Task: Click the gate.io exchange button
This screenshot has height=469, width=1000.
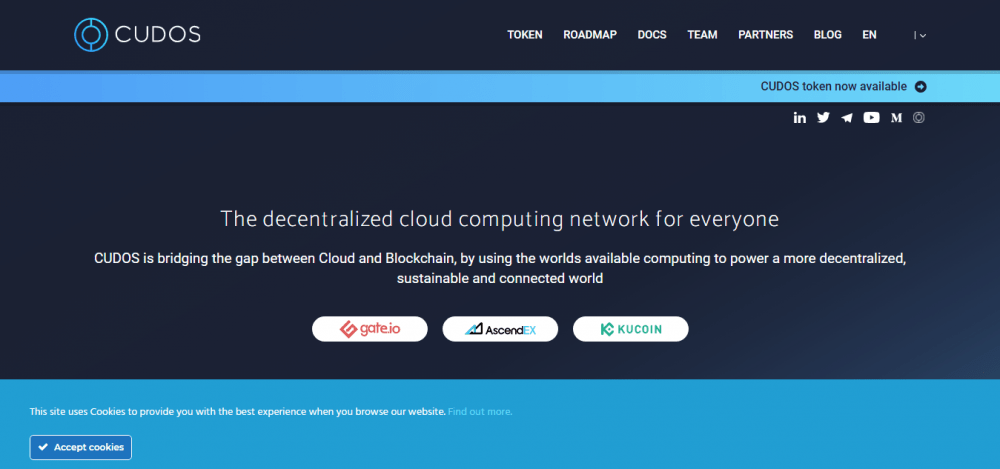Action: point(370,329)
